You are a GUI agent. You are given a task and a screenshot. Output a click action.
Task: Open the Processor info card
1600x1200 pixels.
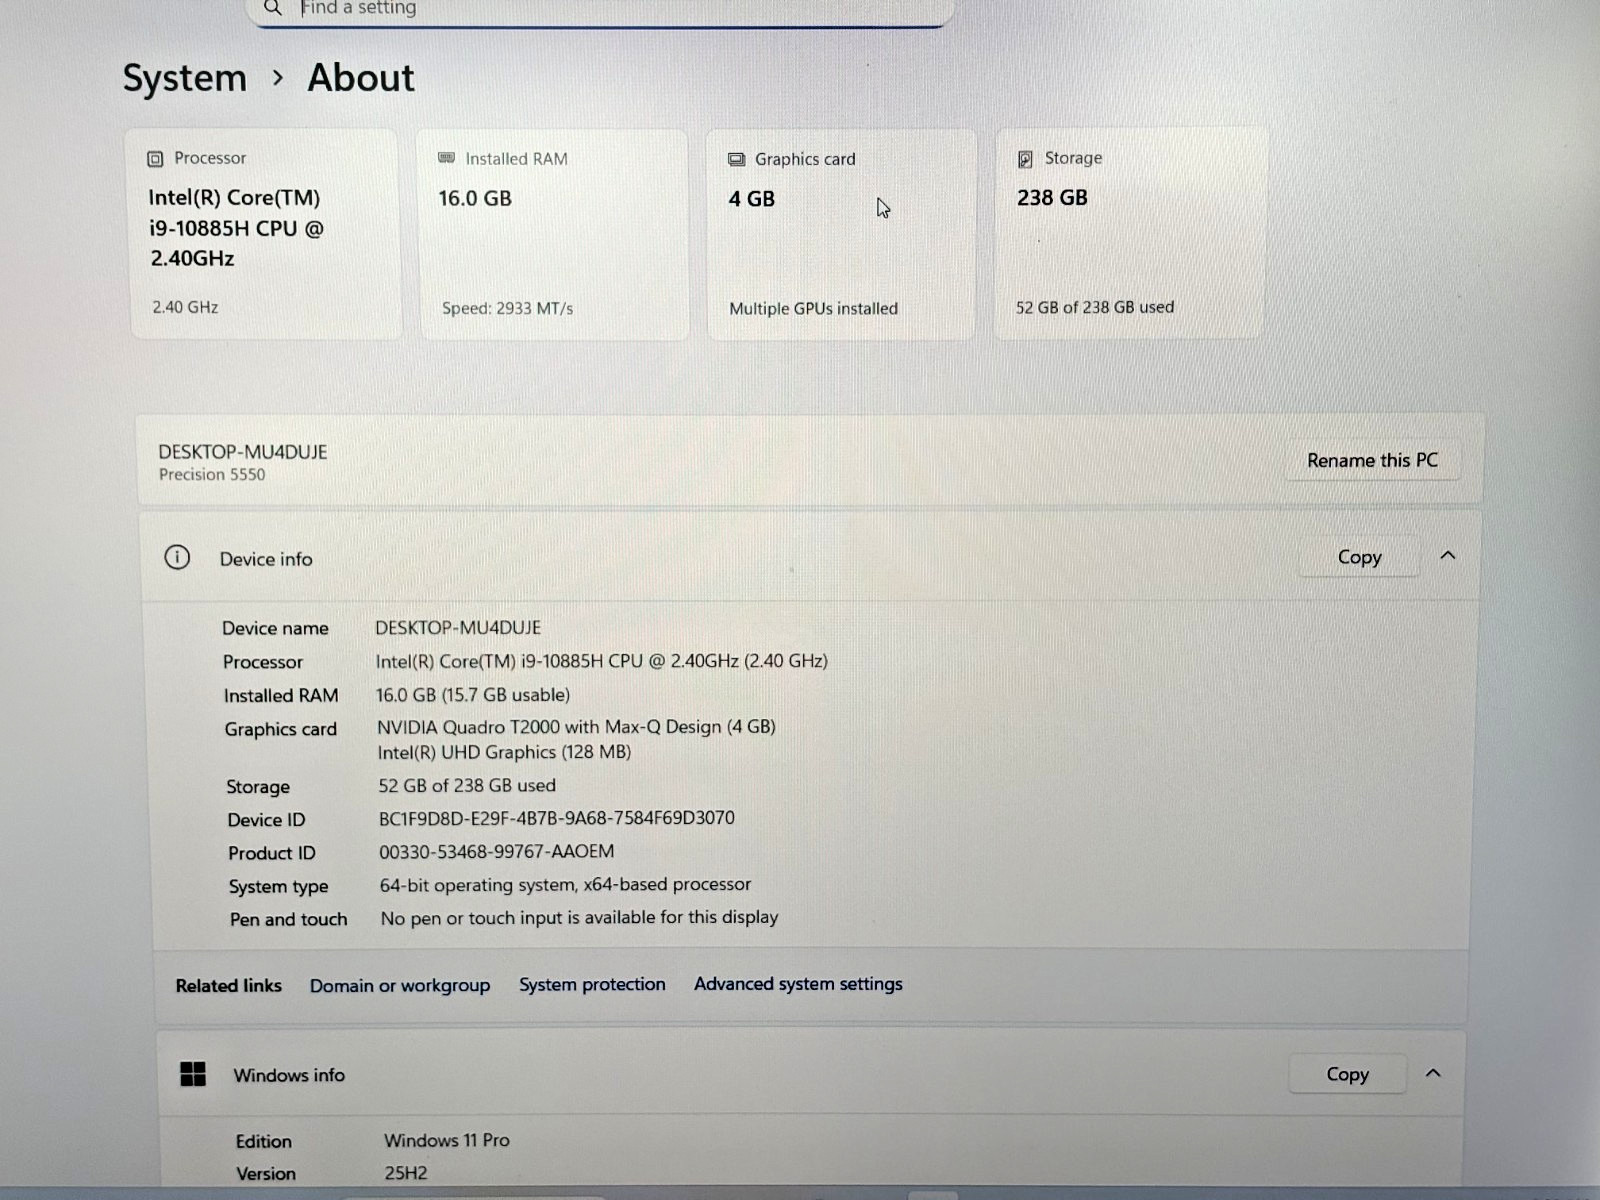266,234
